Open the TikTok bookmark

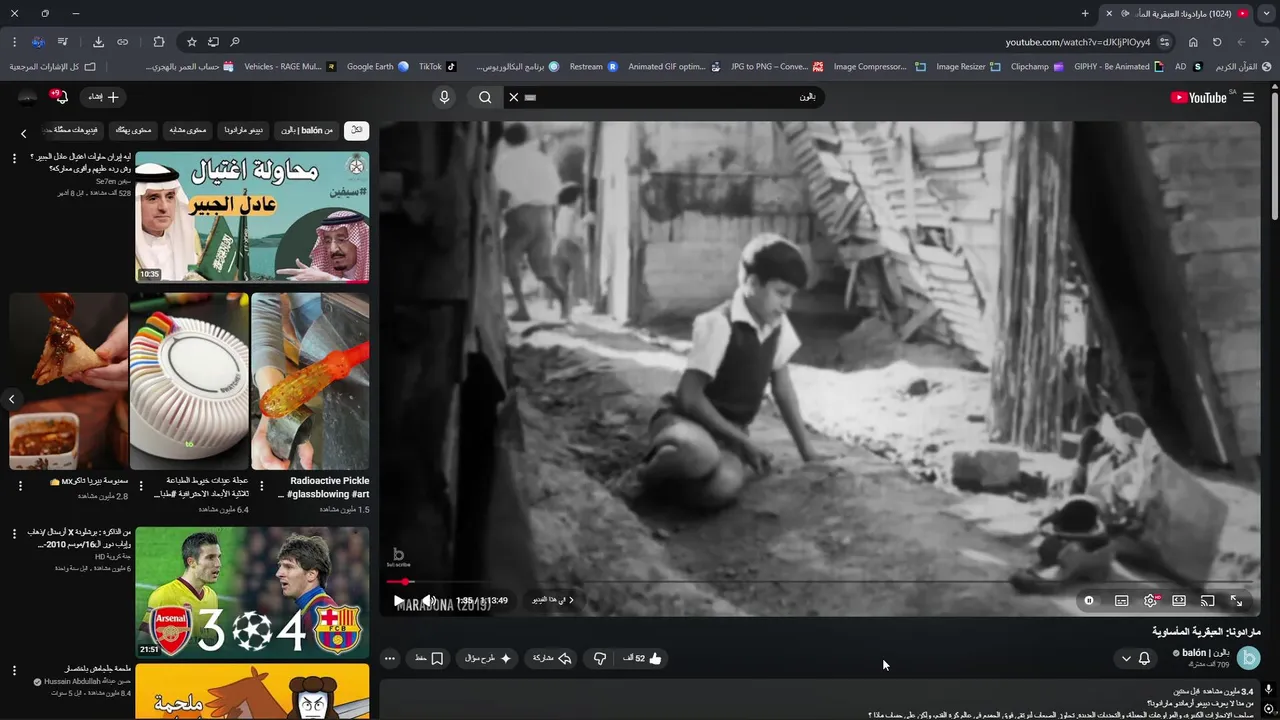437,67
